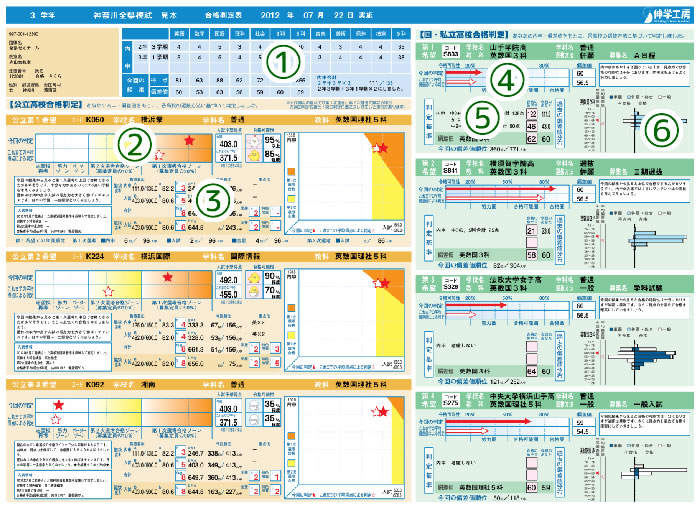Click the recruitment name A日程
Viewport: 700px width, 508px height.
tap(645, 55)
